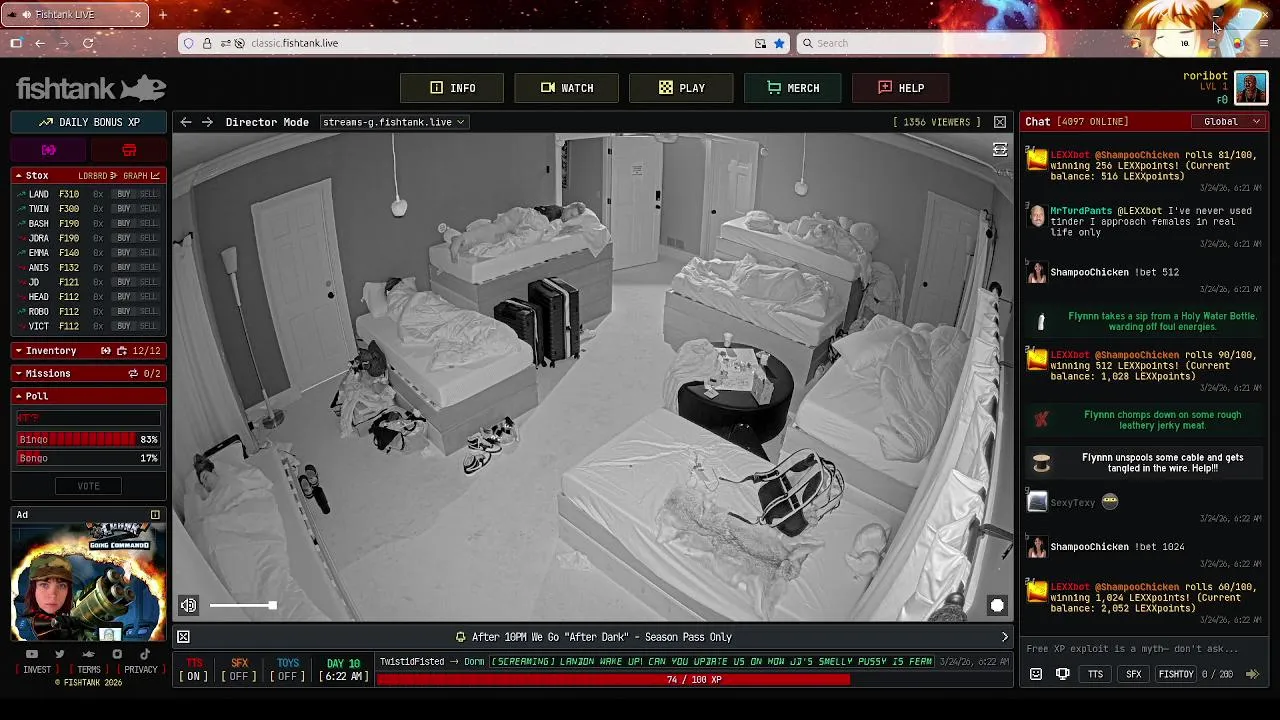The height and width of the screenshot is (720, 1280).
Task: Enable TTS mode for chat message
Action: pyautogui.click(x=1096, y=674)
